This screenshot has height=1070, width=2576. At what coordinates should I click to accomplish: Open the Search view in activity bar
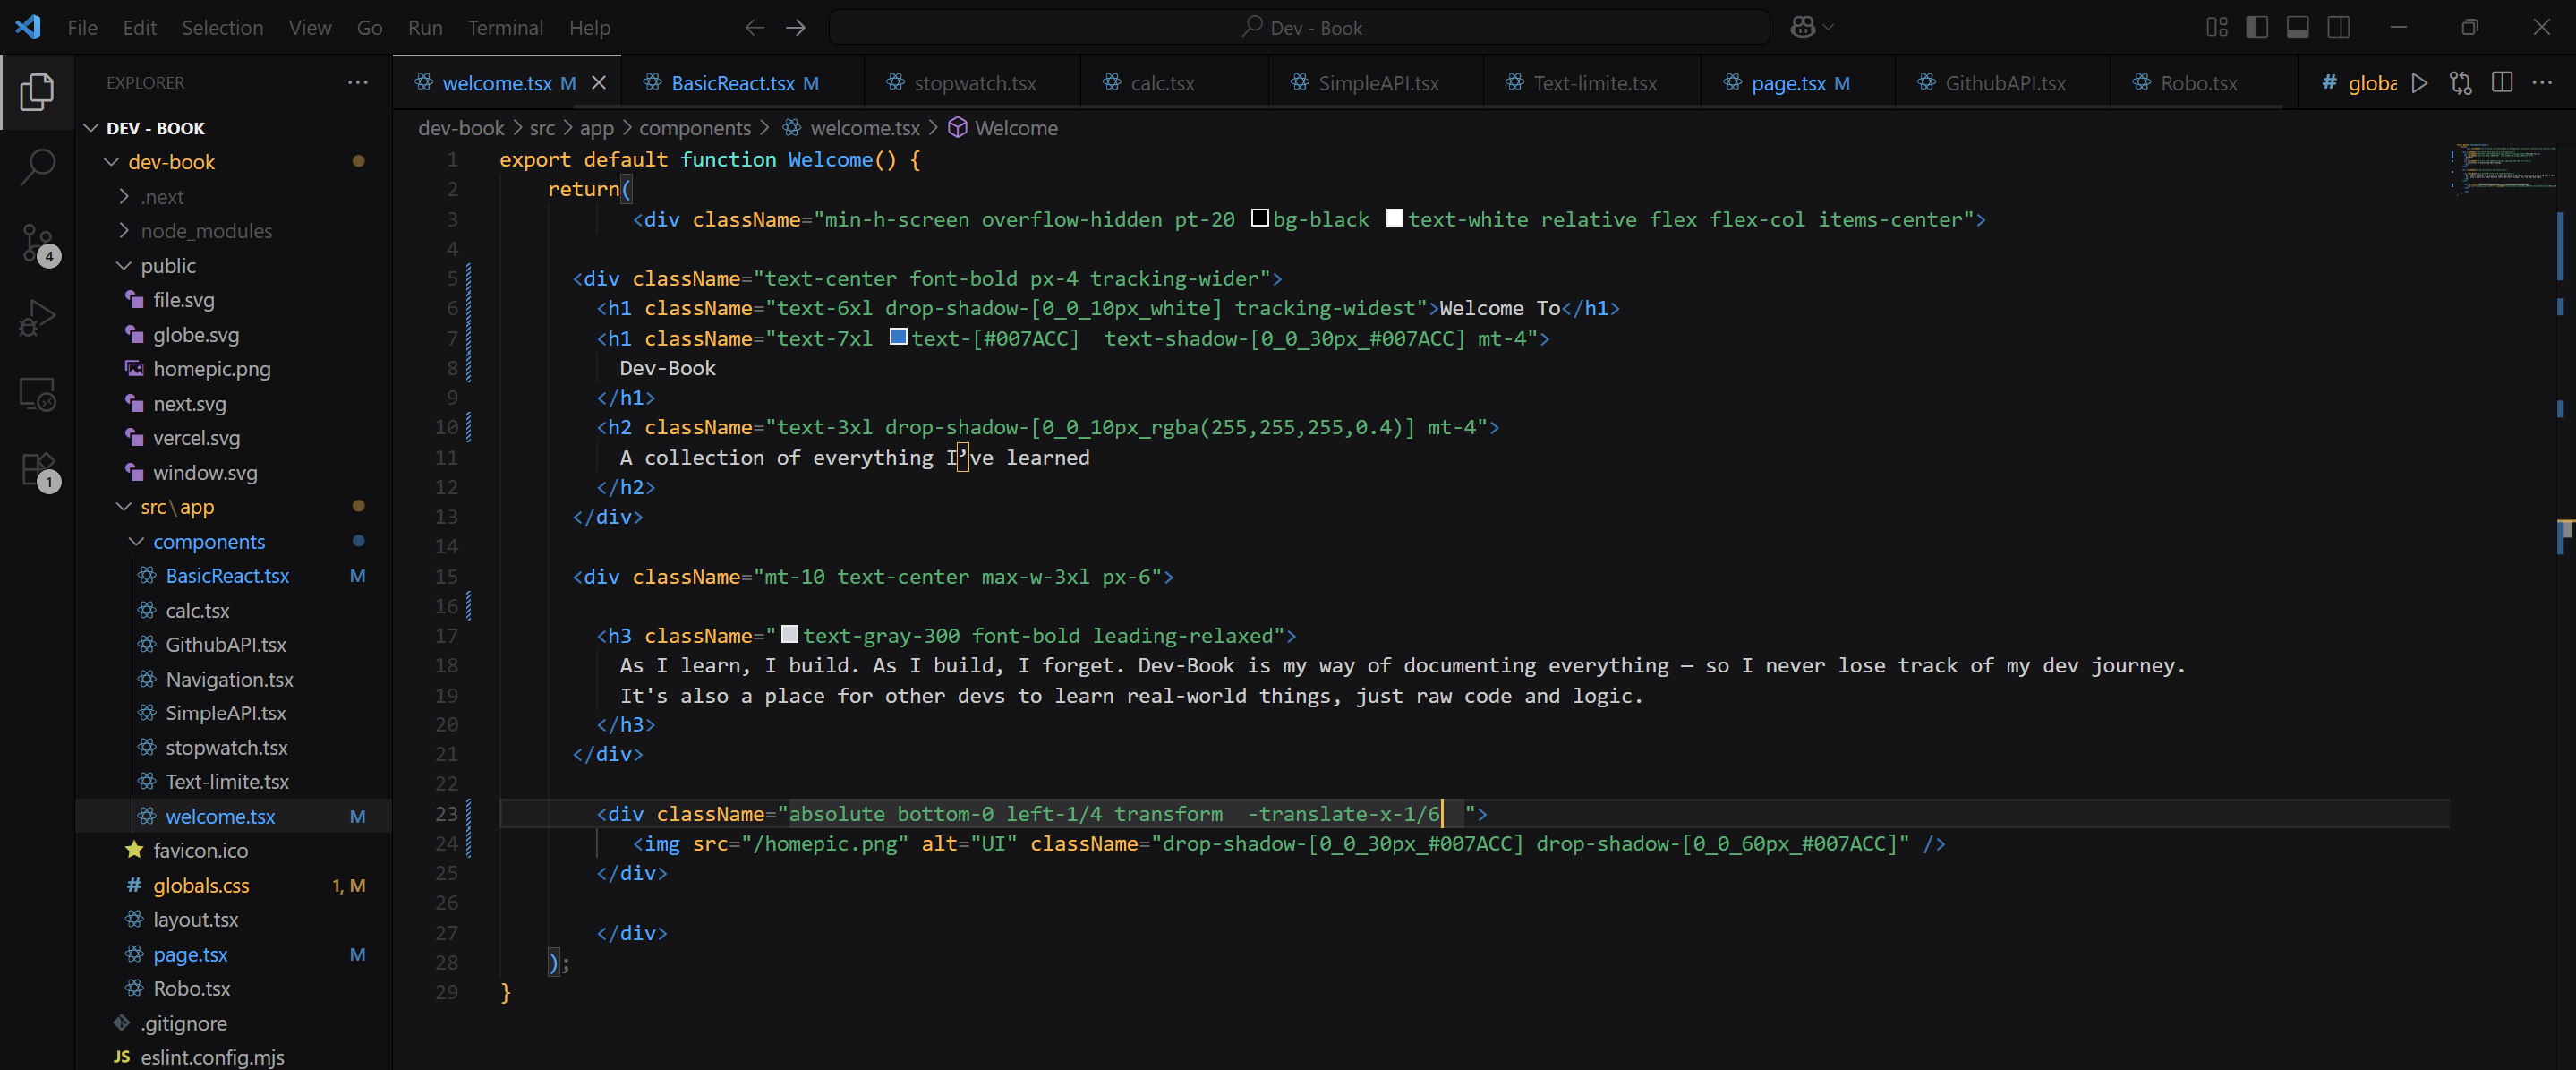click(x=37, y=166)
